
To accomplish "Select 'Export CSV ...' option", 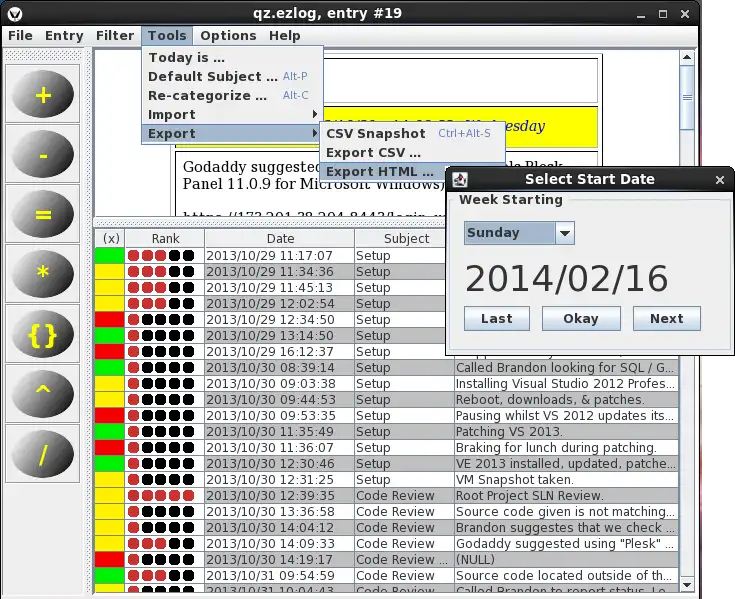I will pyautogui.click(x=412, y=153).
